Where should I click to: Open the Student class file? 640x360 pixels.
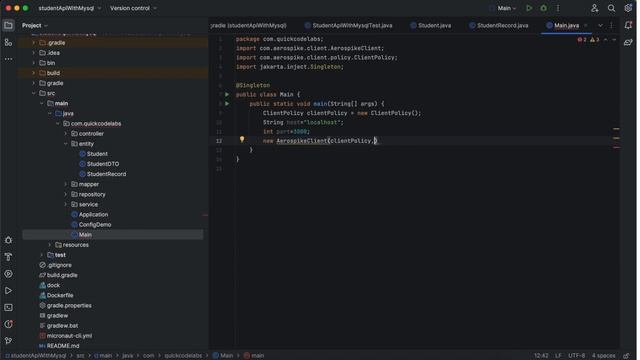(x=97, y=154)
